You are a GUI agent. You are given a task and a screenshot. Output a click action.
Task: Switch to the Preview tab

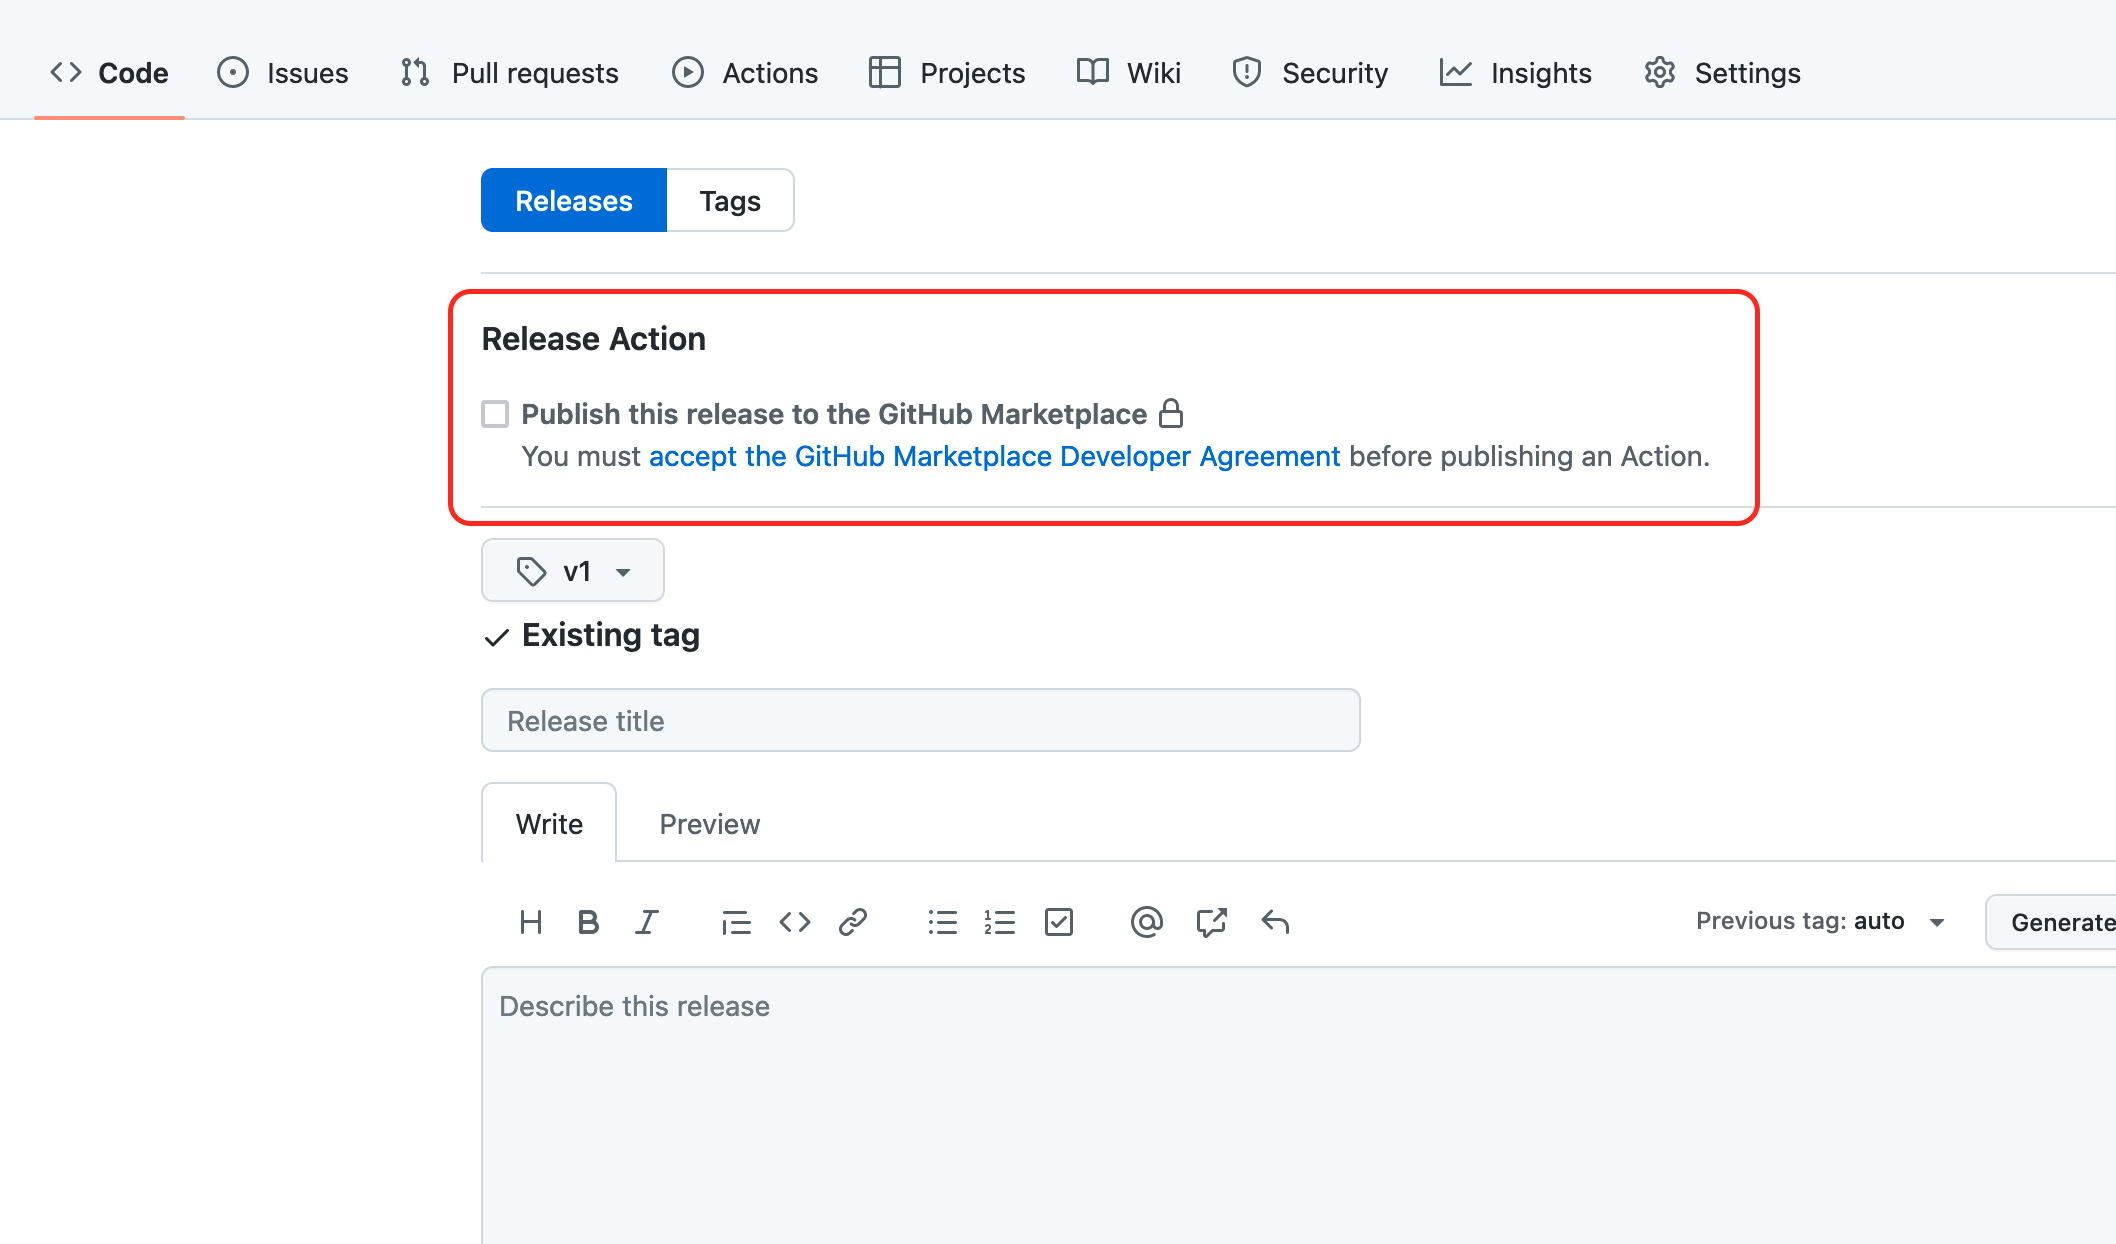[709, 823]
